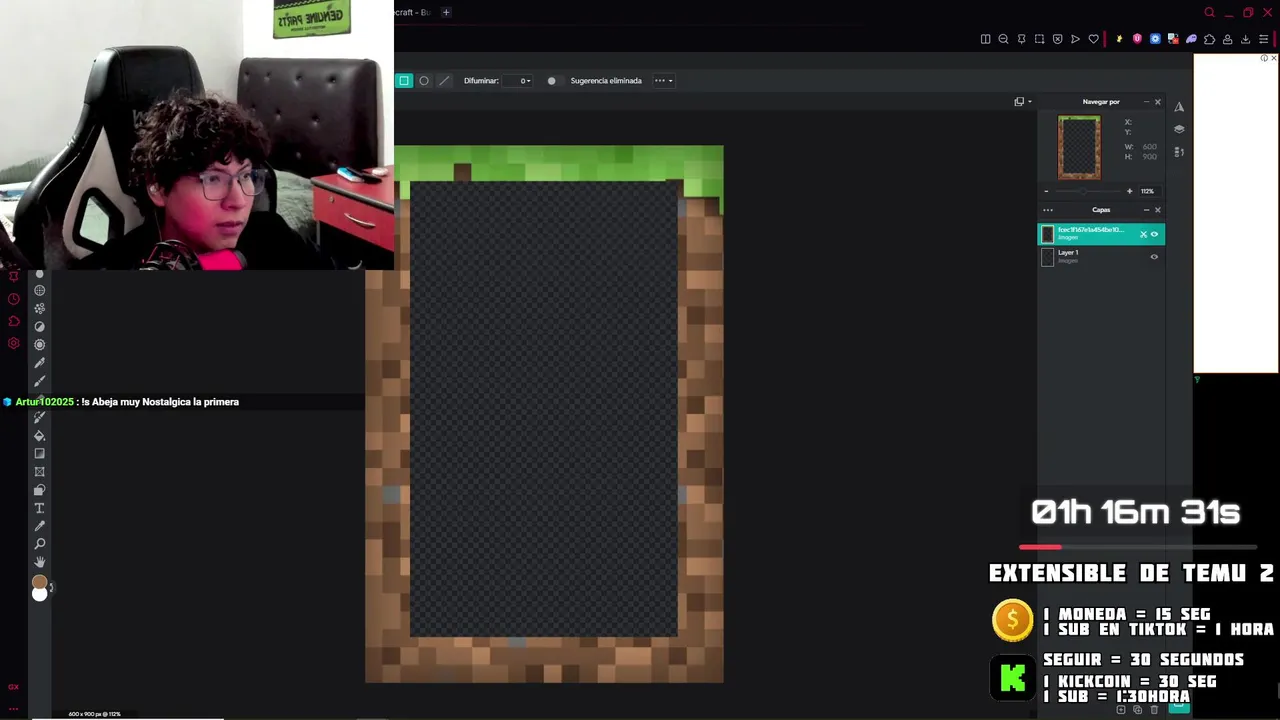Select the Dodge/Burn half-circle tool

(x=40, y=327)
